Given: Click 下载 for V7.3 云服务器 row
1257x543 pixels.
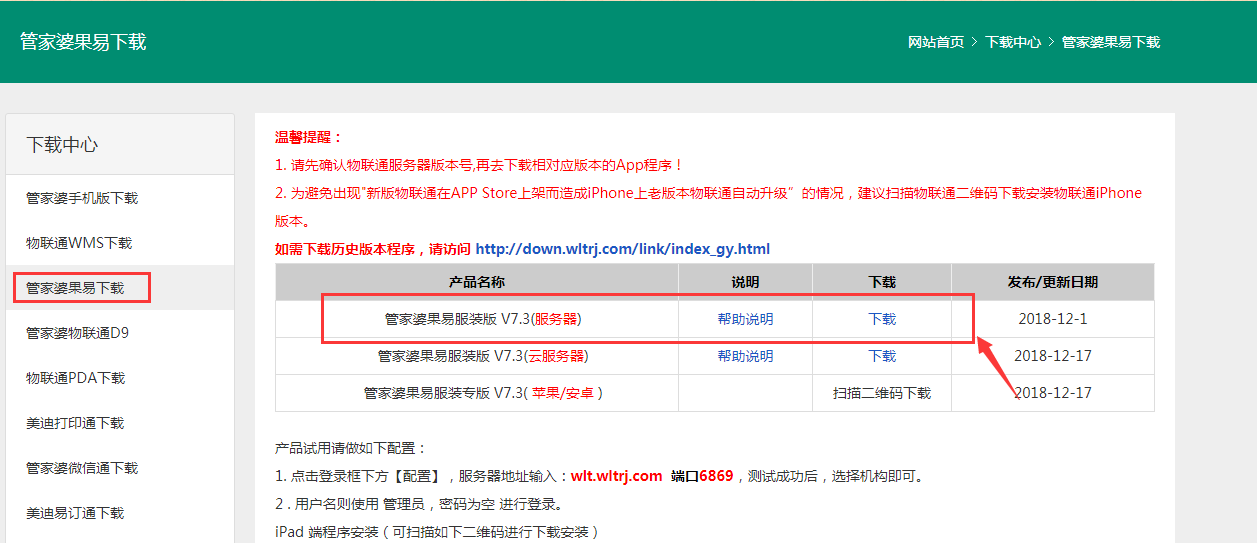Looking at the screenshot, I should pos(882,356).
